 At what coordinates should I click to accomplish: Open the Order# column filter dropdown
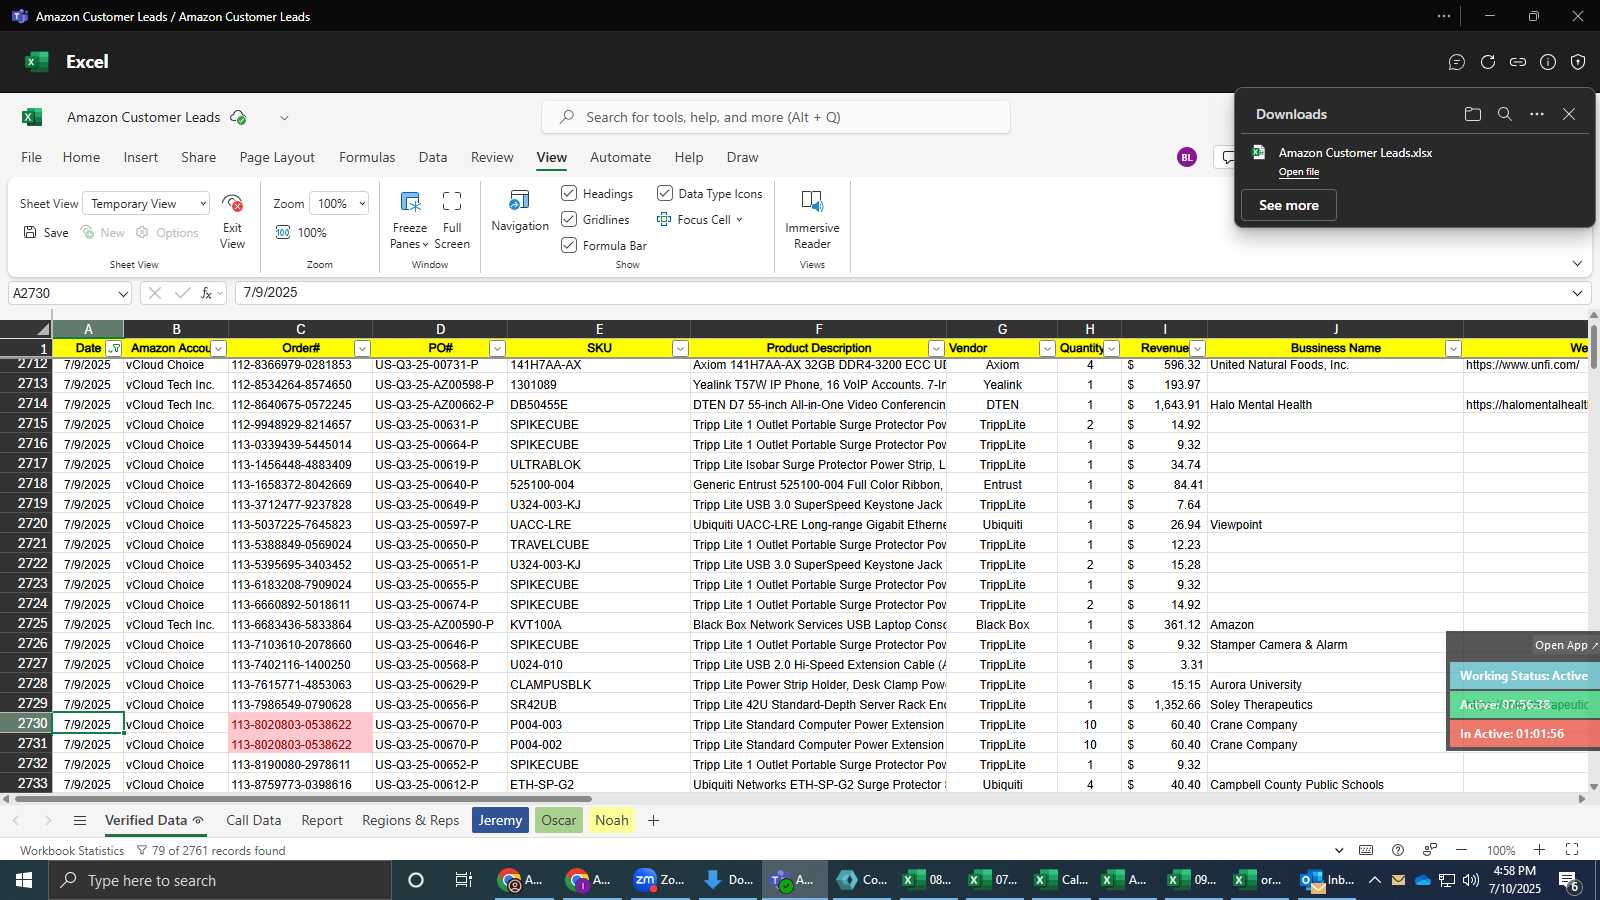click(x=362, y=348)
